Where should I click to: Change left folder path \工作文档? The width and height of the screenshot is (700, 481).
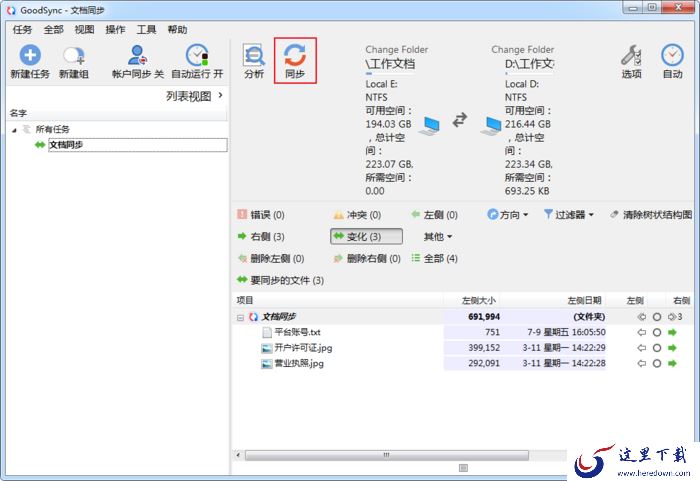point(390,64)
